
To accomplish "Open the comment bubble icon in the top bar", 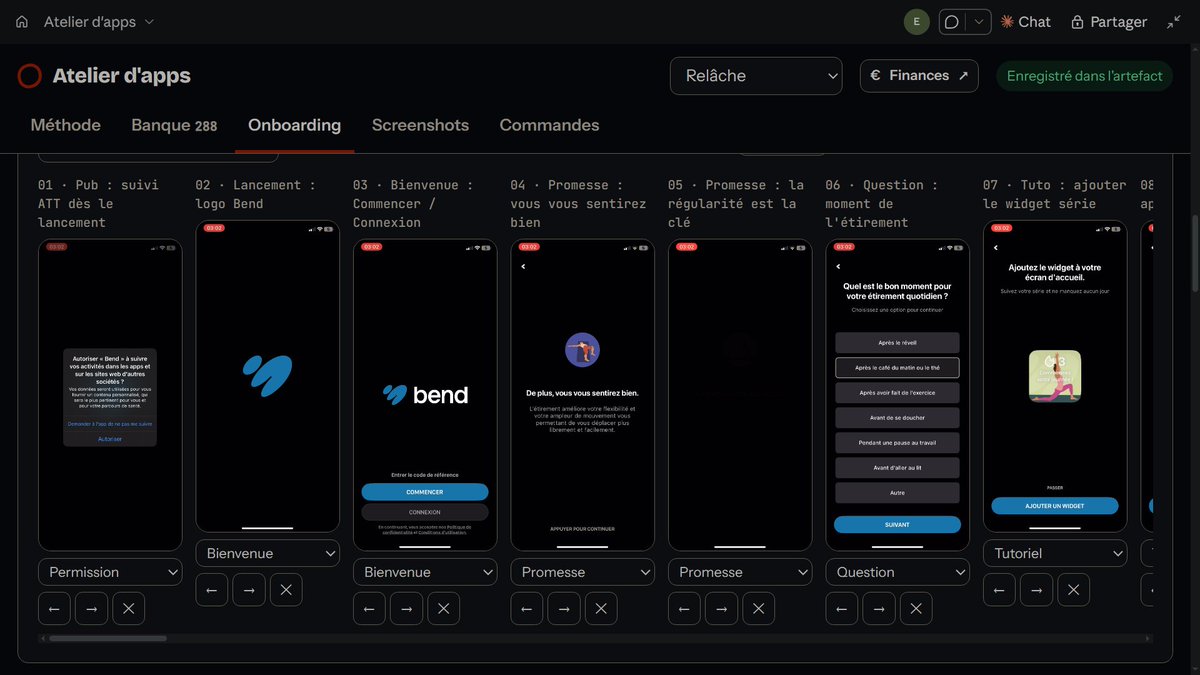I will (x=952, y=22).
